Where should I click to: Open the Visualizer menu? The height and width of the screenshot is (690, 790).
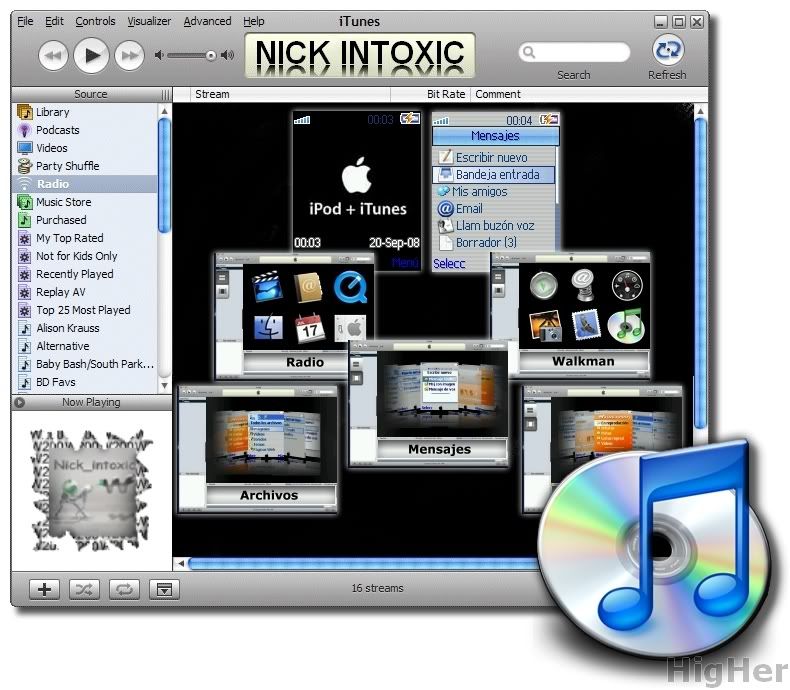click(x=149, y=21)
